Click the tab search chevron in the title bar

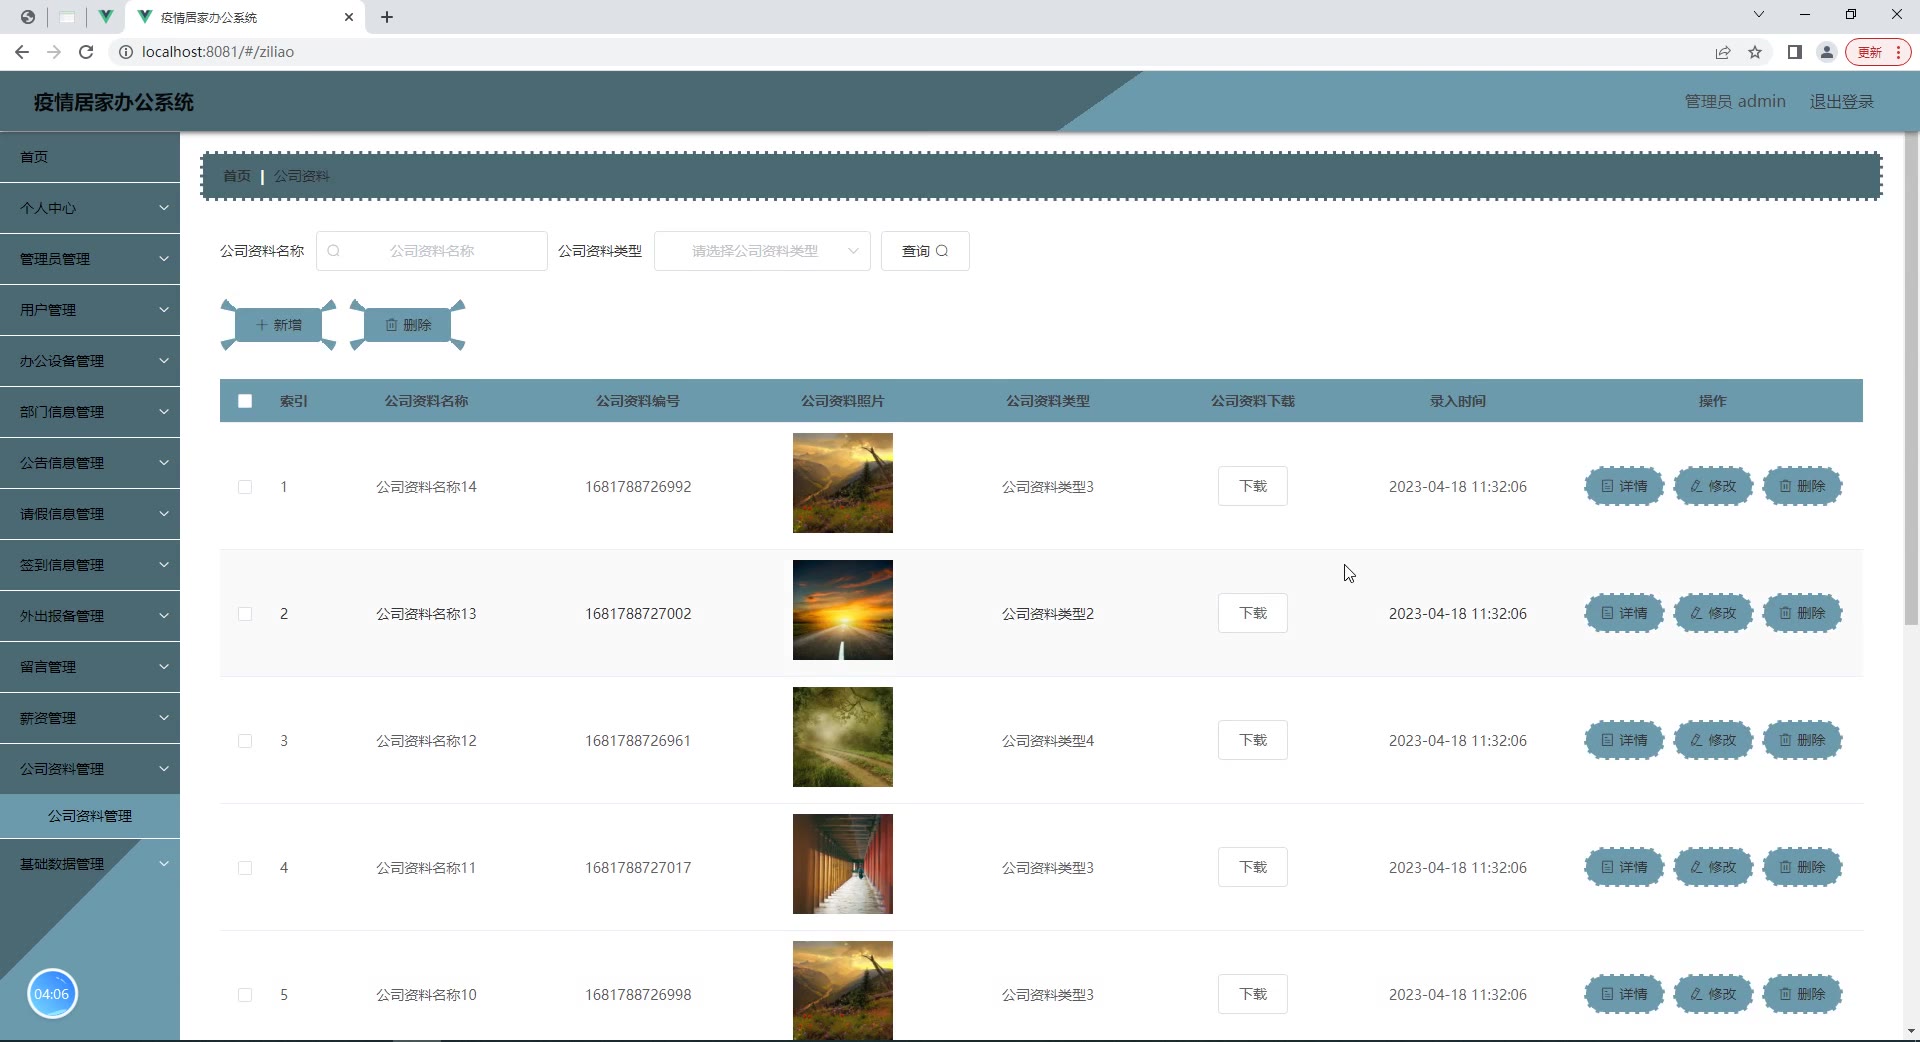click(1759, 14)
